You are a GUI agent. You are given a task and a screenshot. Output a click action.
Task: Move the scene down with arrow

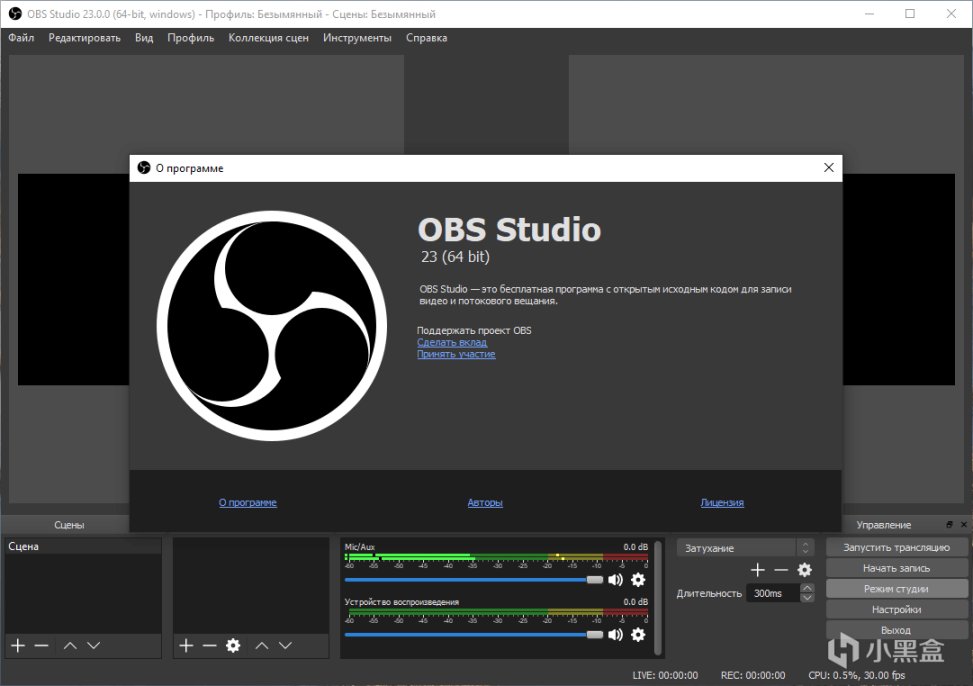(93, 646)
